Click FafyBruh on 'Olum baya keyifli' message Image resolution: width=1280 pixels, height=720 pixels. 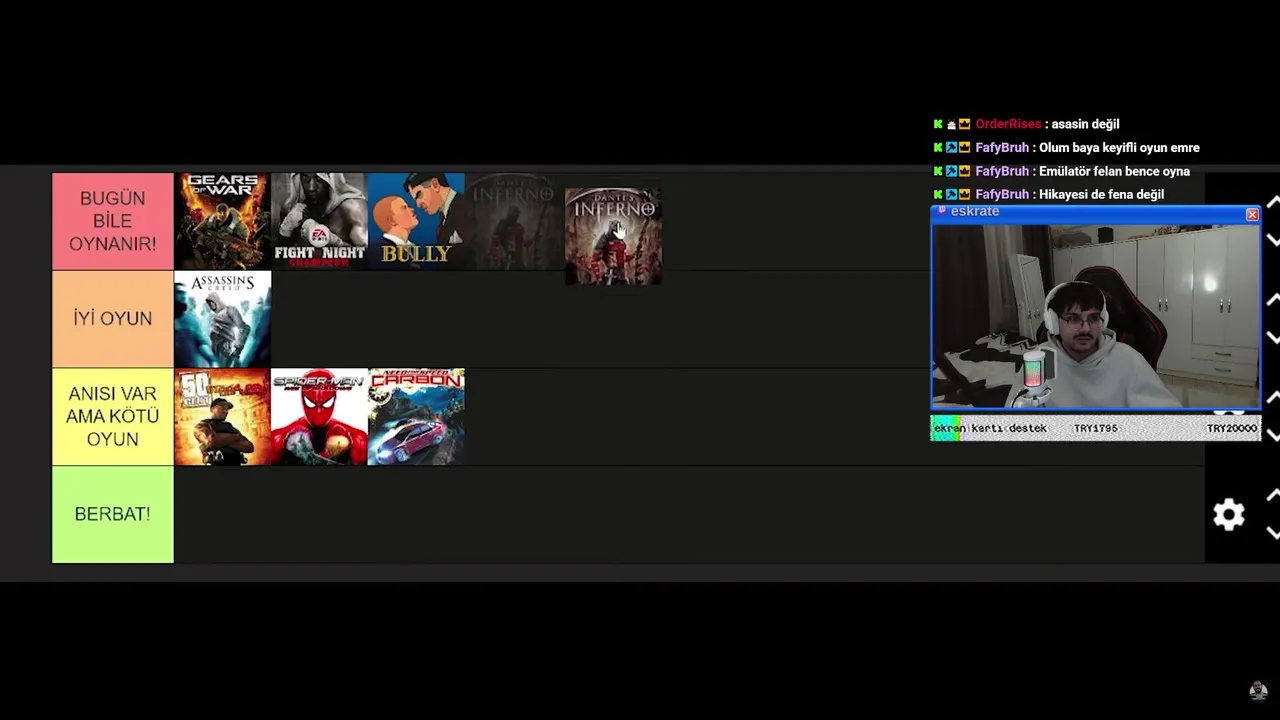tap(1002, 148)
